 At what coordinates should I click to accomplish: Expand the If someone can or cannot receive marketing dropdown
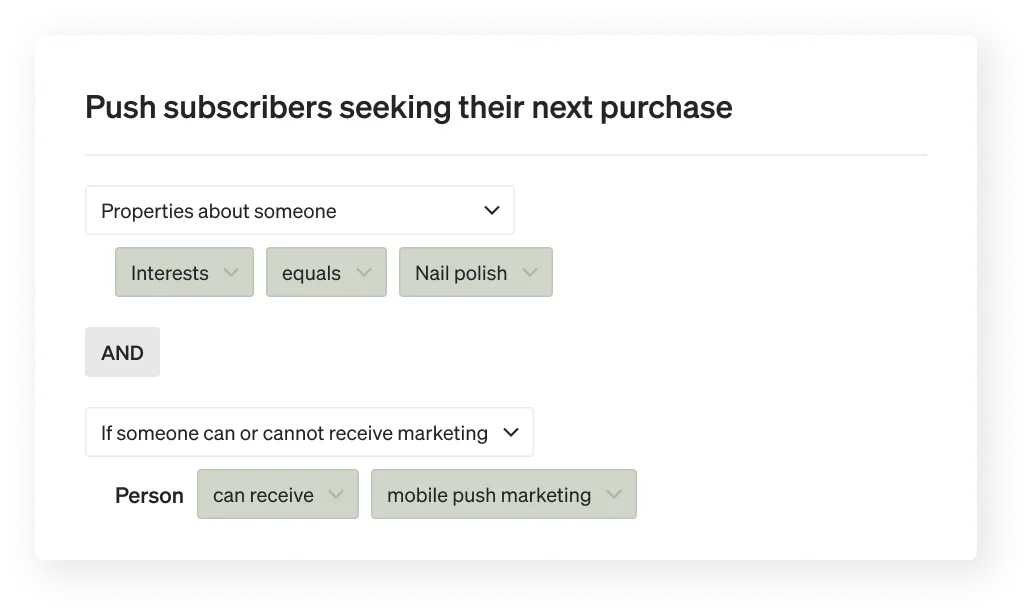tap(309, 432)
